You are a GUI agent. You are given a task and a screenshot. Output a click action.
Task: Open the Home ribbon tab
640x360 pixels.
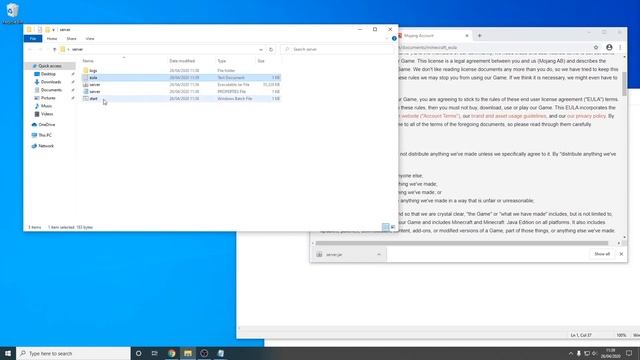point(52,38)
